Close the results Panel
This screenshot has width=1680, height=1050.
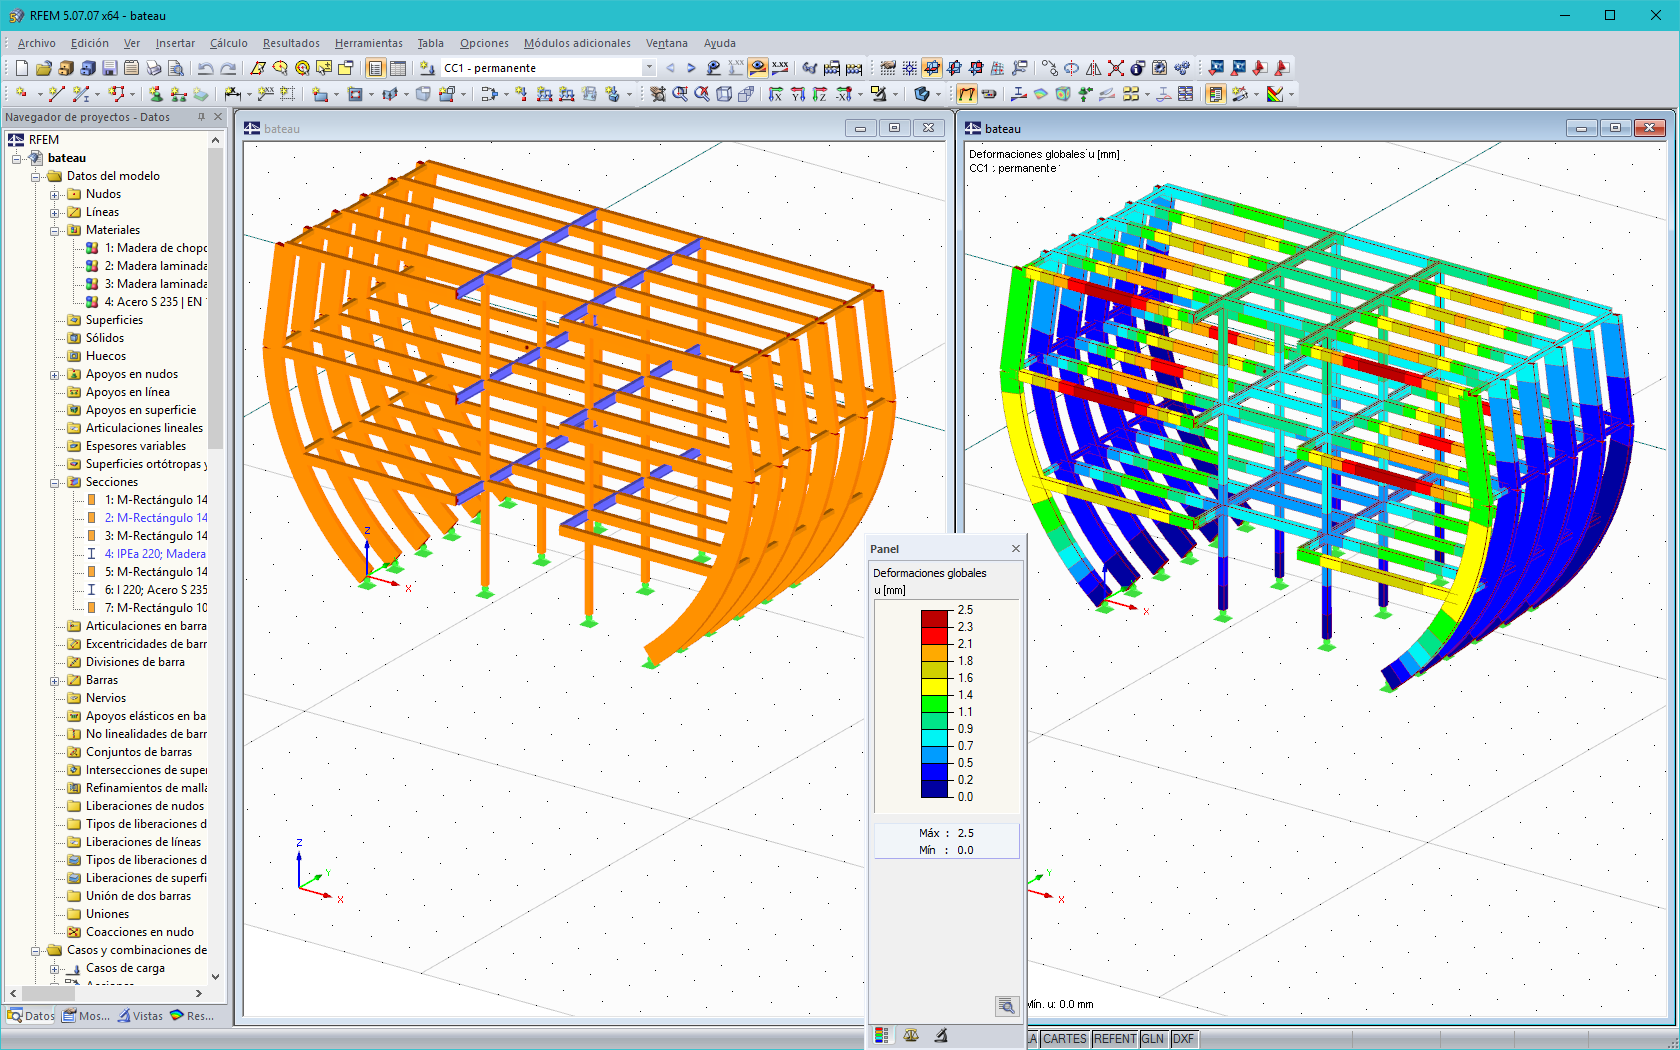[1016, 549]
